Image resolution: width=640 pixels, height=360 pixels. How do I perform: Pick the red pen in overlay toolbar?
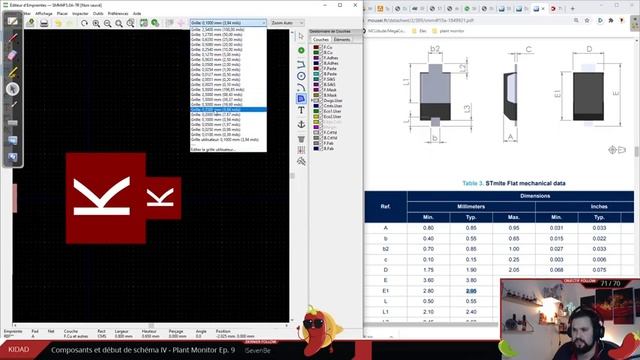(13, 38)
